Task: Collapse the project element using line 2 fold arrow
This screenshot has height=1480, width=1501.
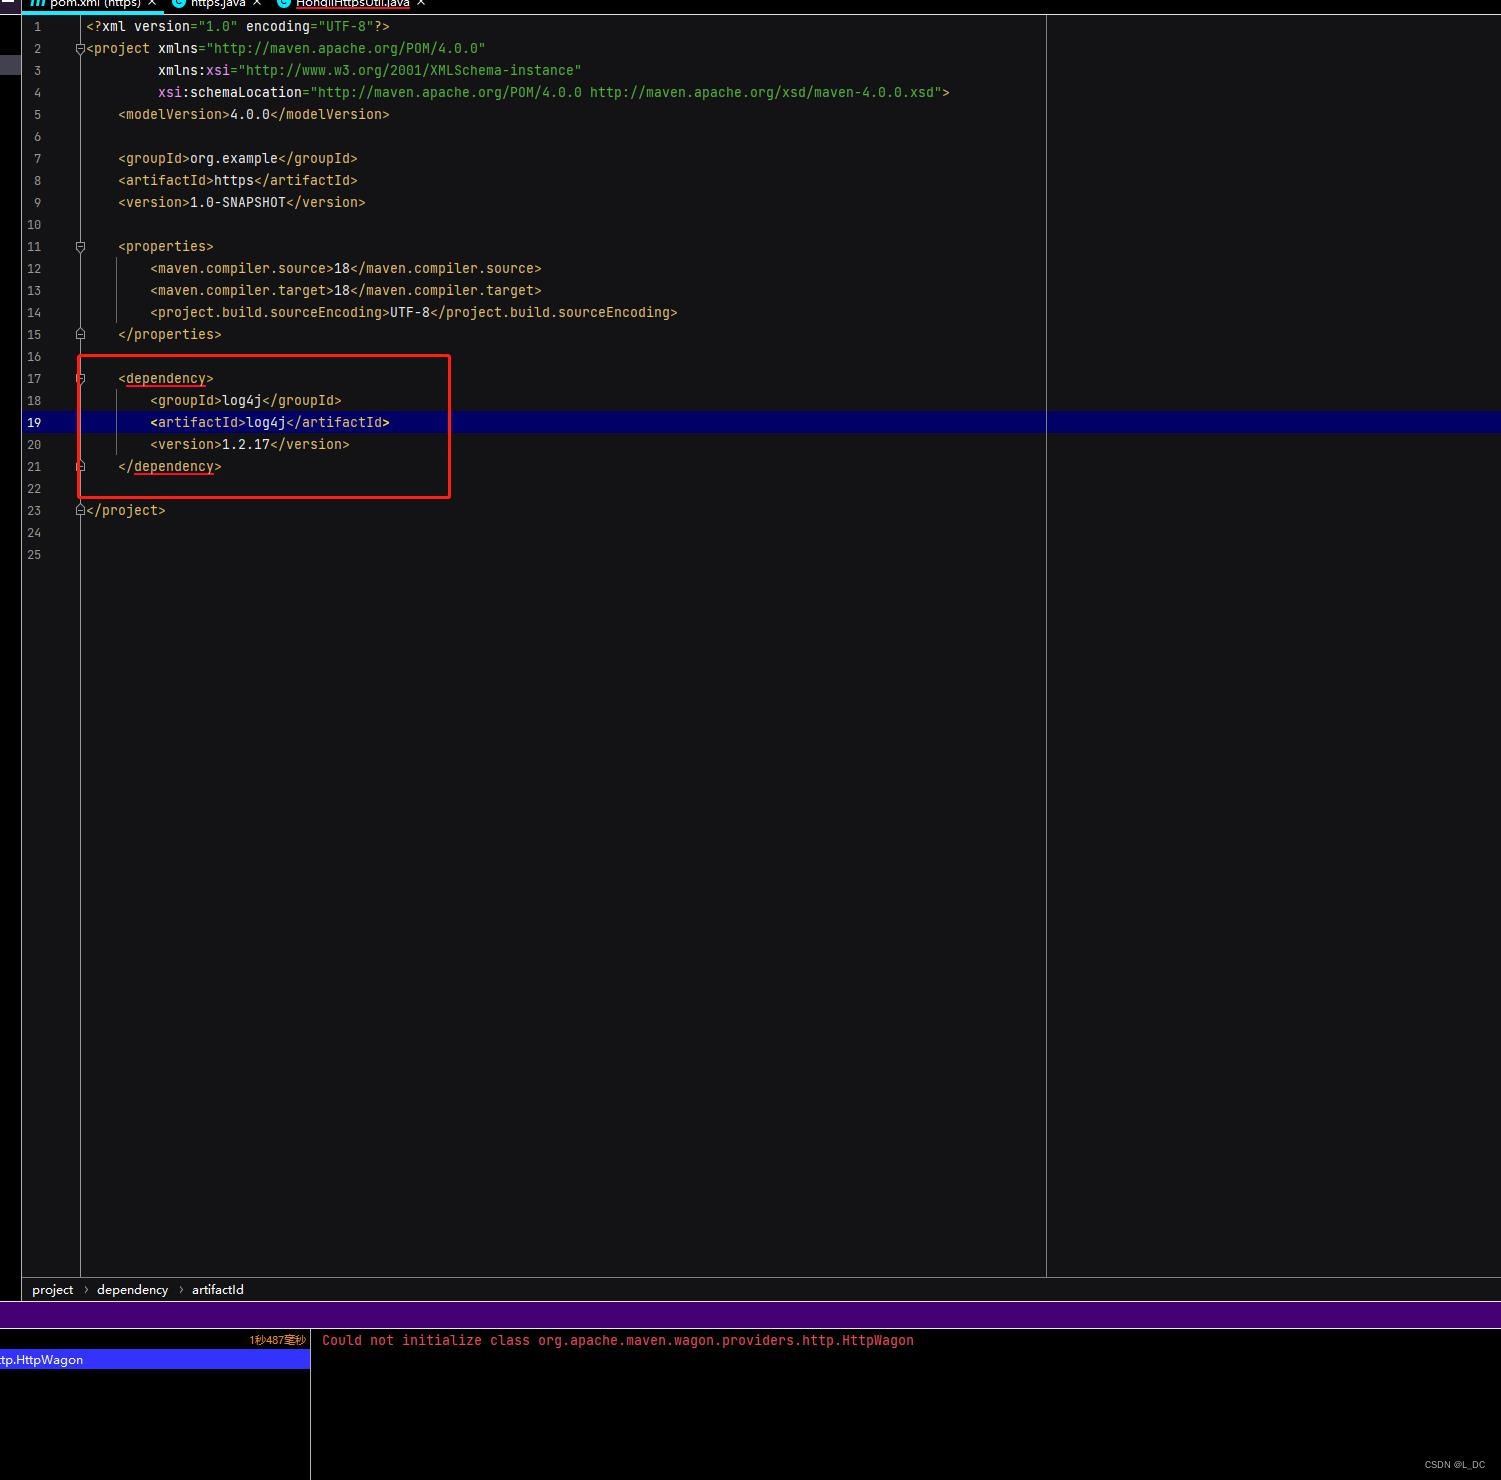Action: point(81,49)
